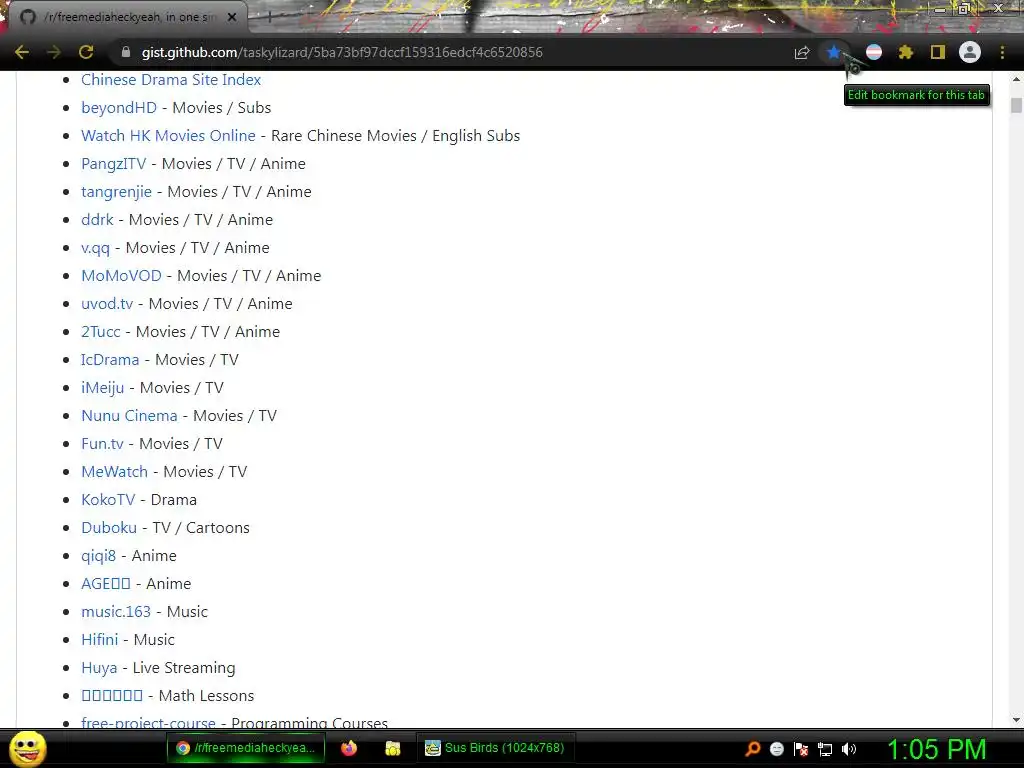This screenshot has height=768, width=1024.
Task: Click the page vertical scrollbar thumb
Action: point(1016,105)
